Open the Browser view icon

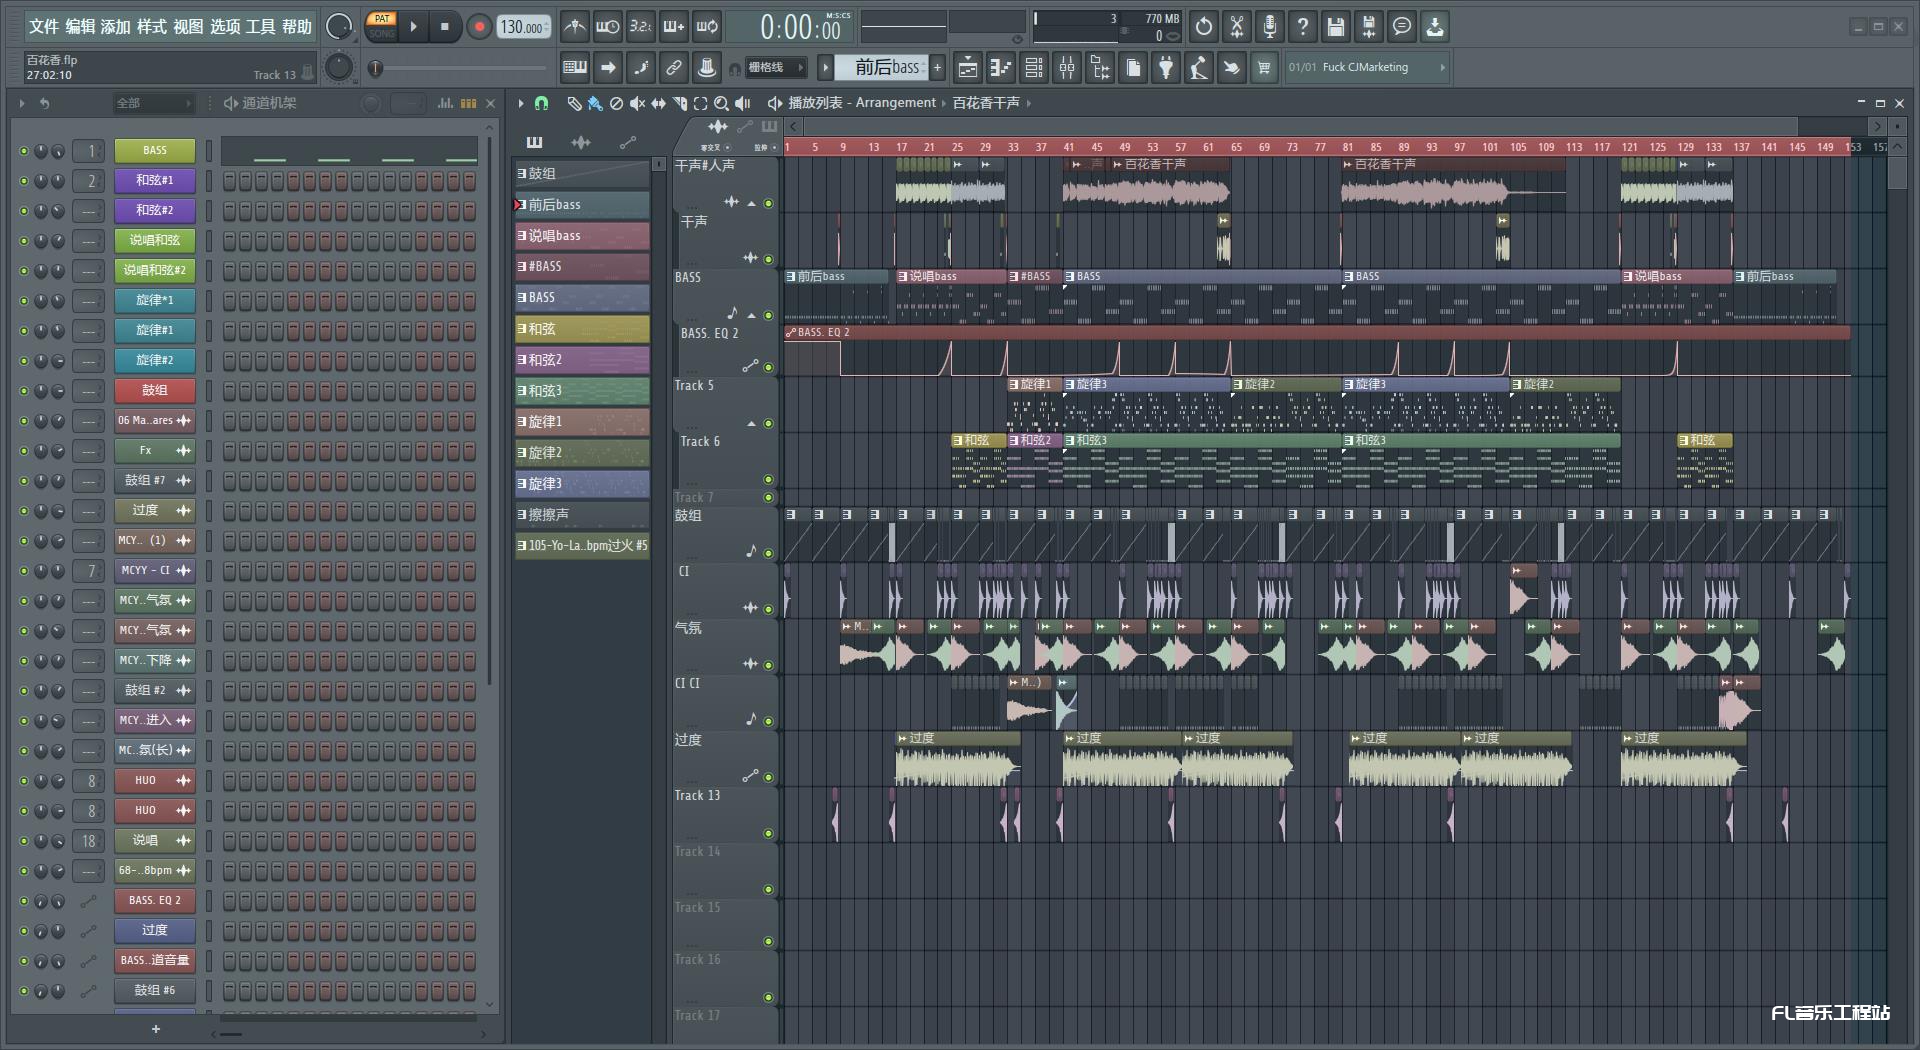point(1100,68)
